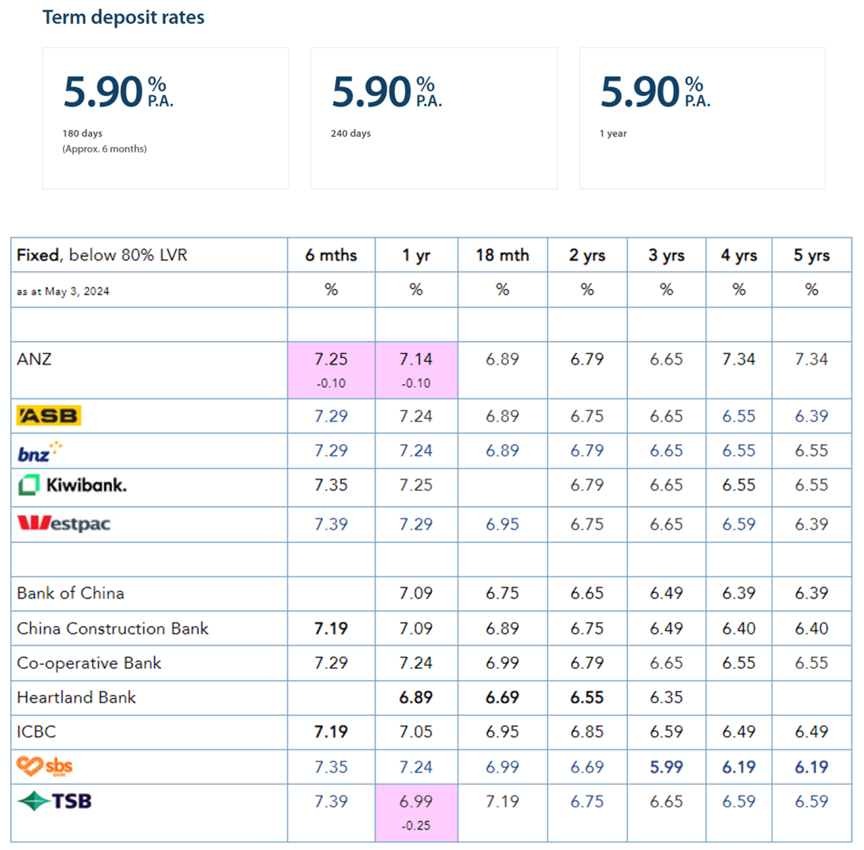Click sbs's 3 year rate 5.99

[667, 767]
